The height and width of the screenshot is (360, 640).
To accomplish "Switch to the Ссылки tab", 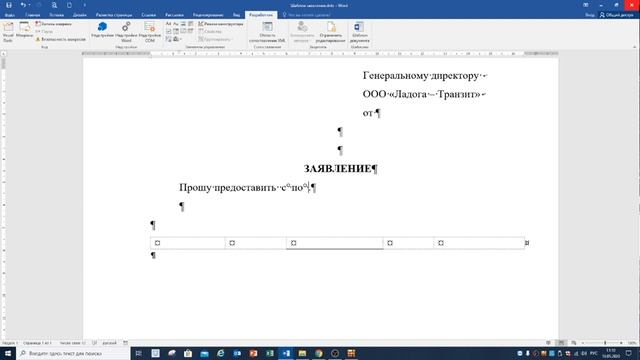I will pos(149,15).
